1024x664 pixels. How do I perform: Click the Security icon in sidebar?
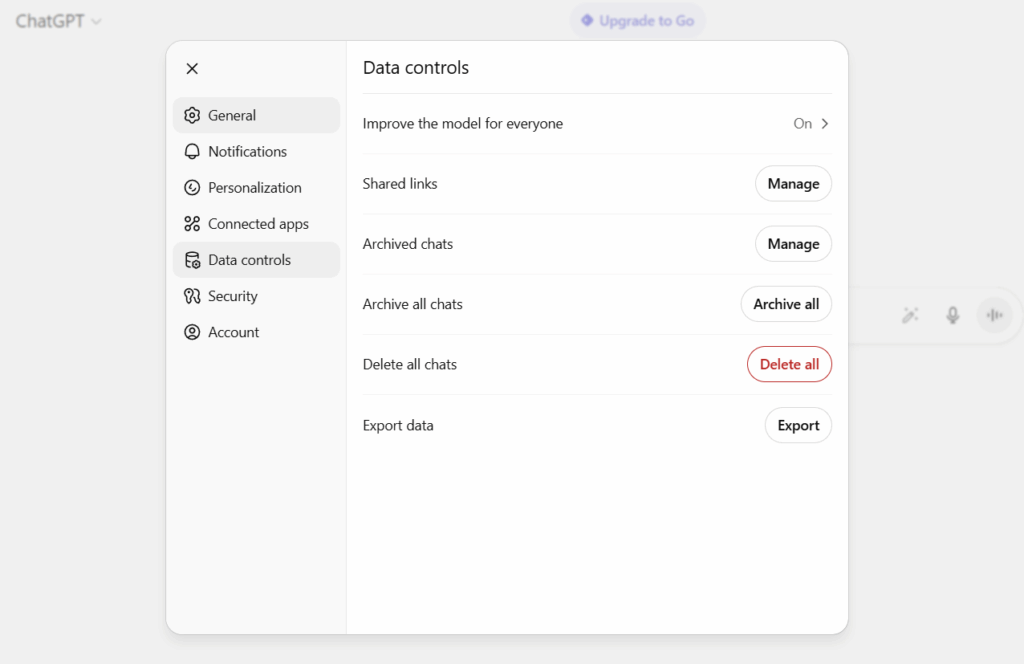click(x=192, y=296)
